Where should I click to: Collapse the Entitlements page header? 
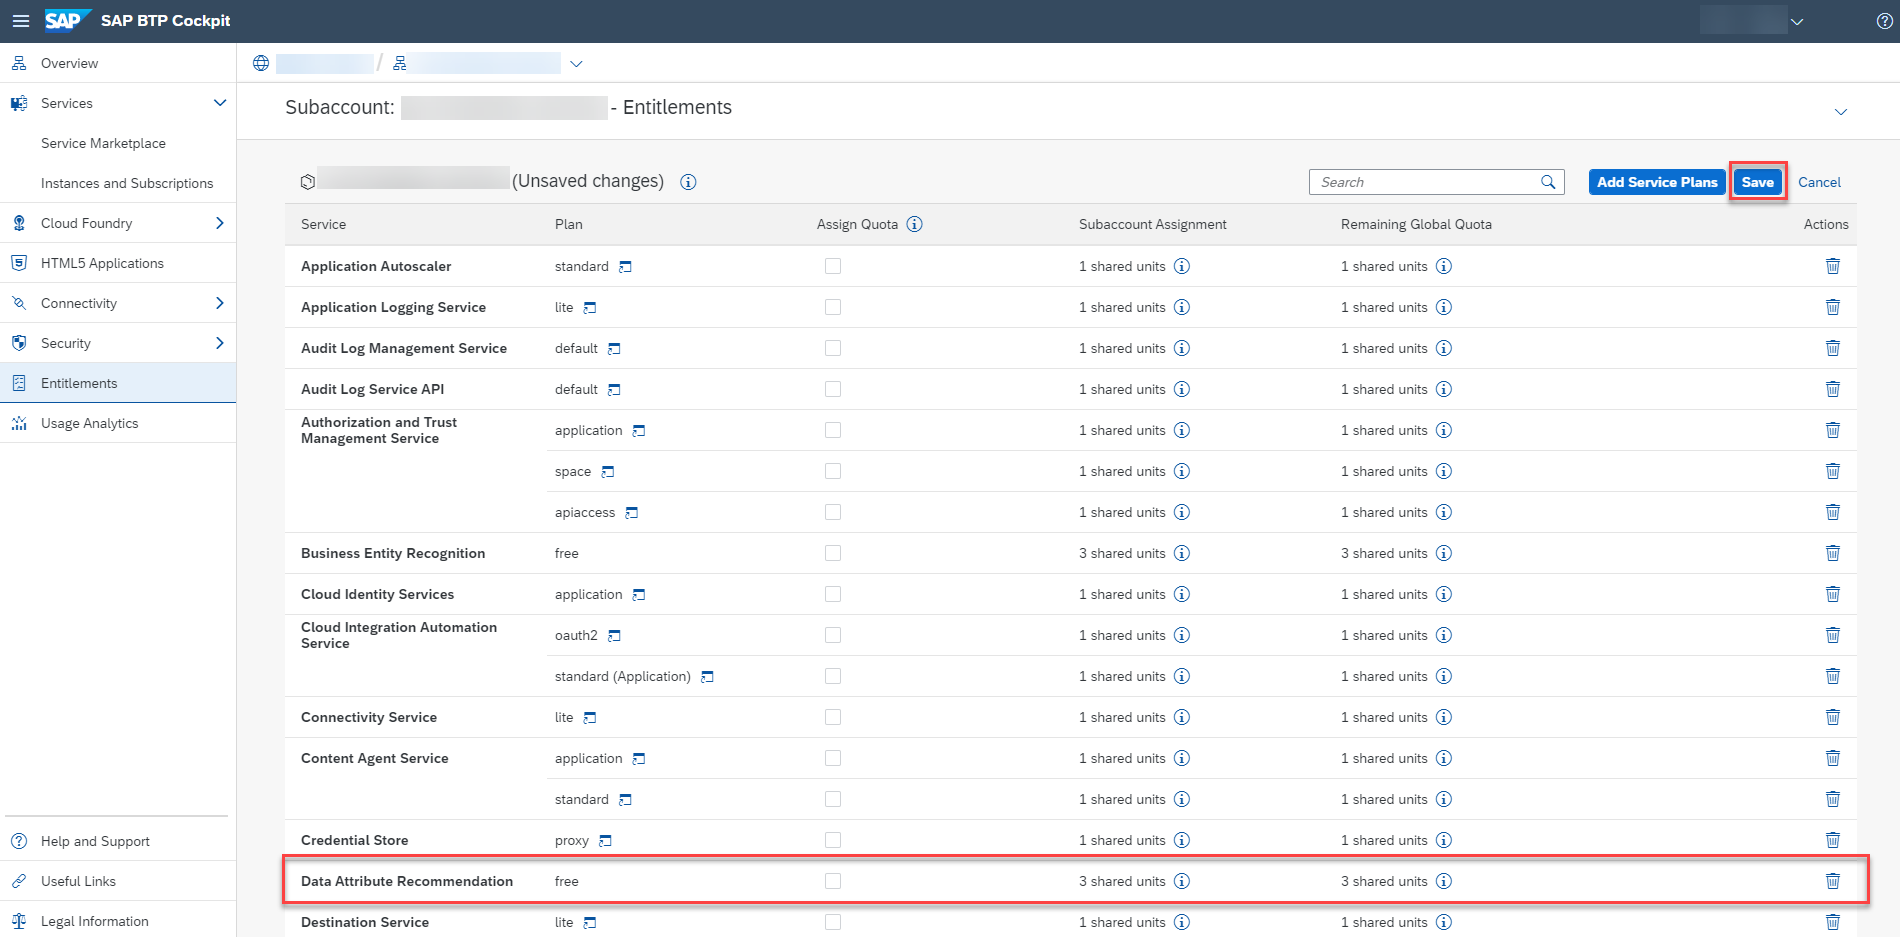tap(1841, 112)
